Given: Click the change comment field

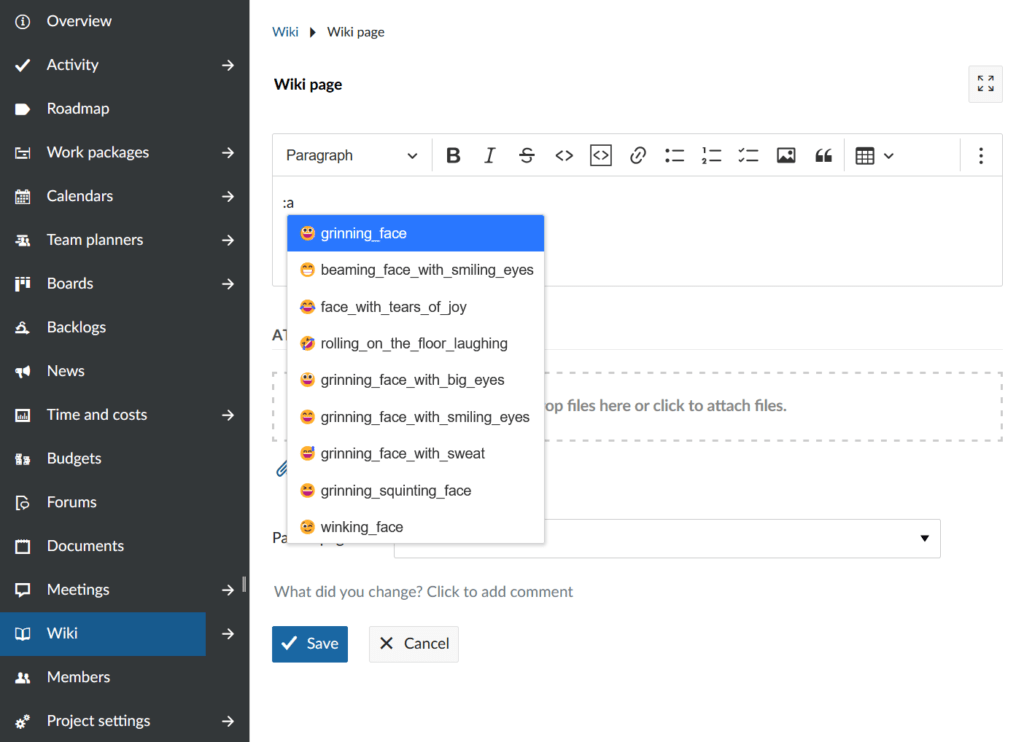Looking at the screenshot, I should point(424,591).
